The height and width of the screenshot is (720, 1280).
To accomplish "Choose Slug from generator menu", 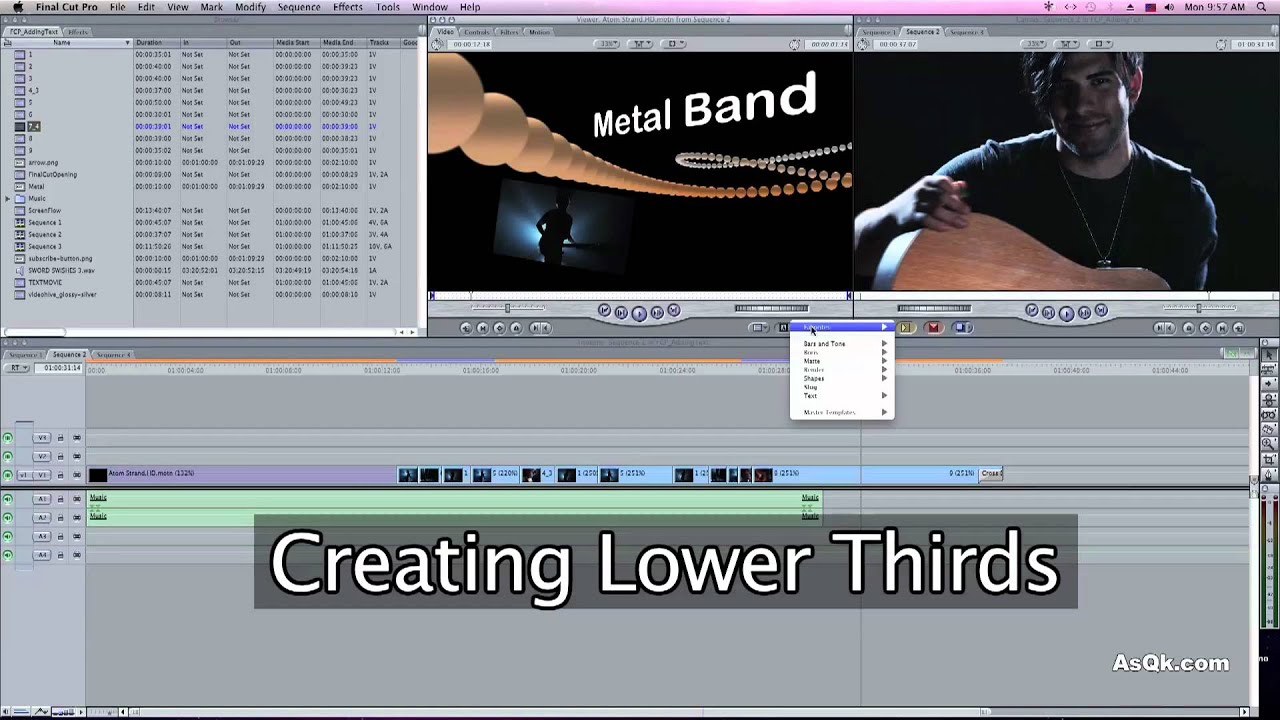I will click(841, 387).
